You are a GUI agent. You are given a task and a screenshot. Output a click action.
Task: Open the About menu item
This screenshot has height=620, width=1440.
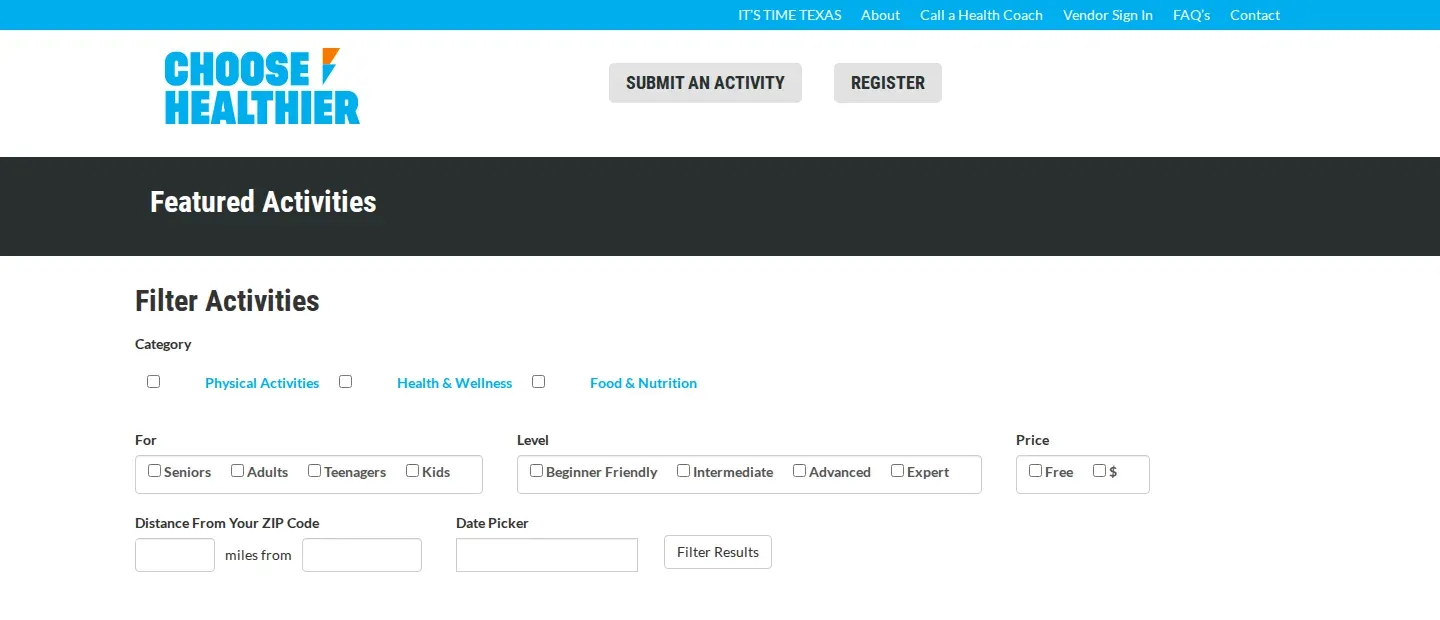881,15
